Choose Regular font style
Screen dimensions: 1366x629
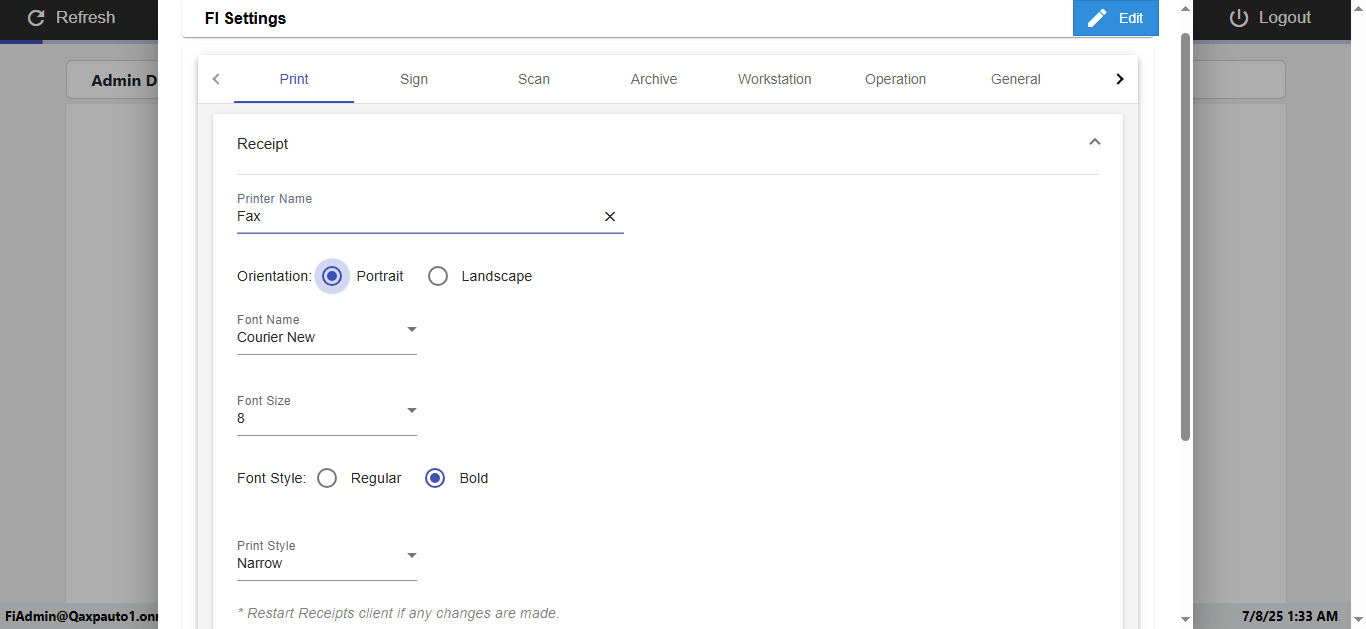click(327, 478)
